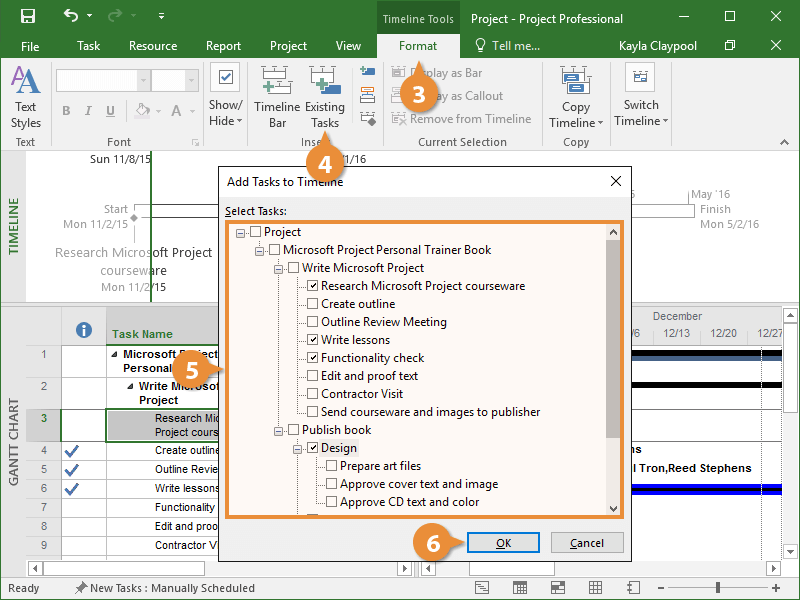The image size is (800, 600).
Task: Click the Existing Tasks icon
Action: click(x=324, y=82)
